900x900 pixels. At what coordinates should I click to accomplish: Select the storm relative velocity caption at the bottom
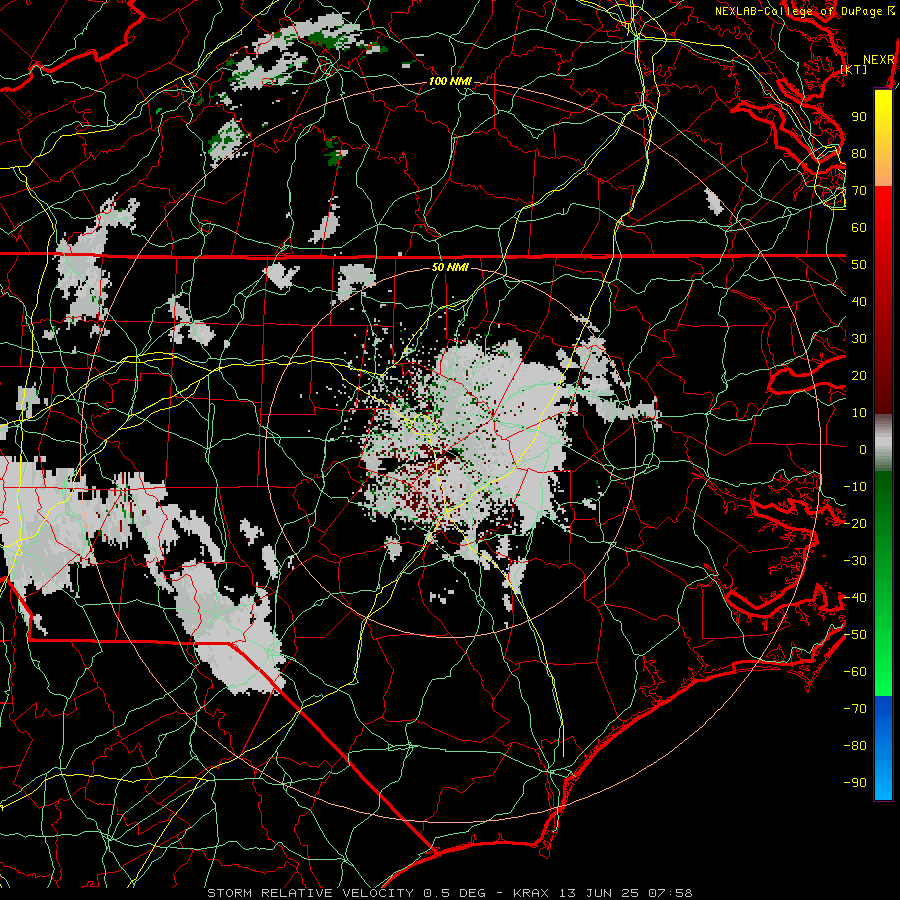[450, 893]
